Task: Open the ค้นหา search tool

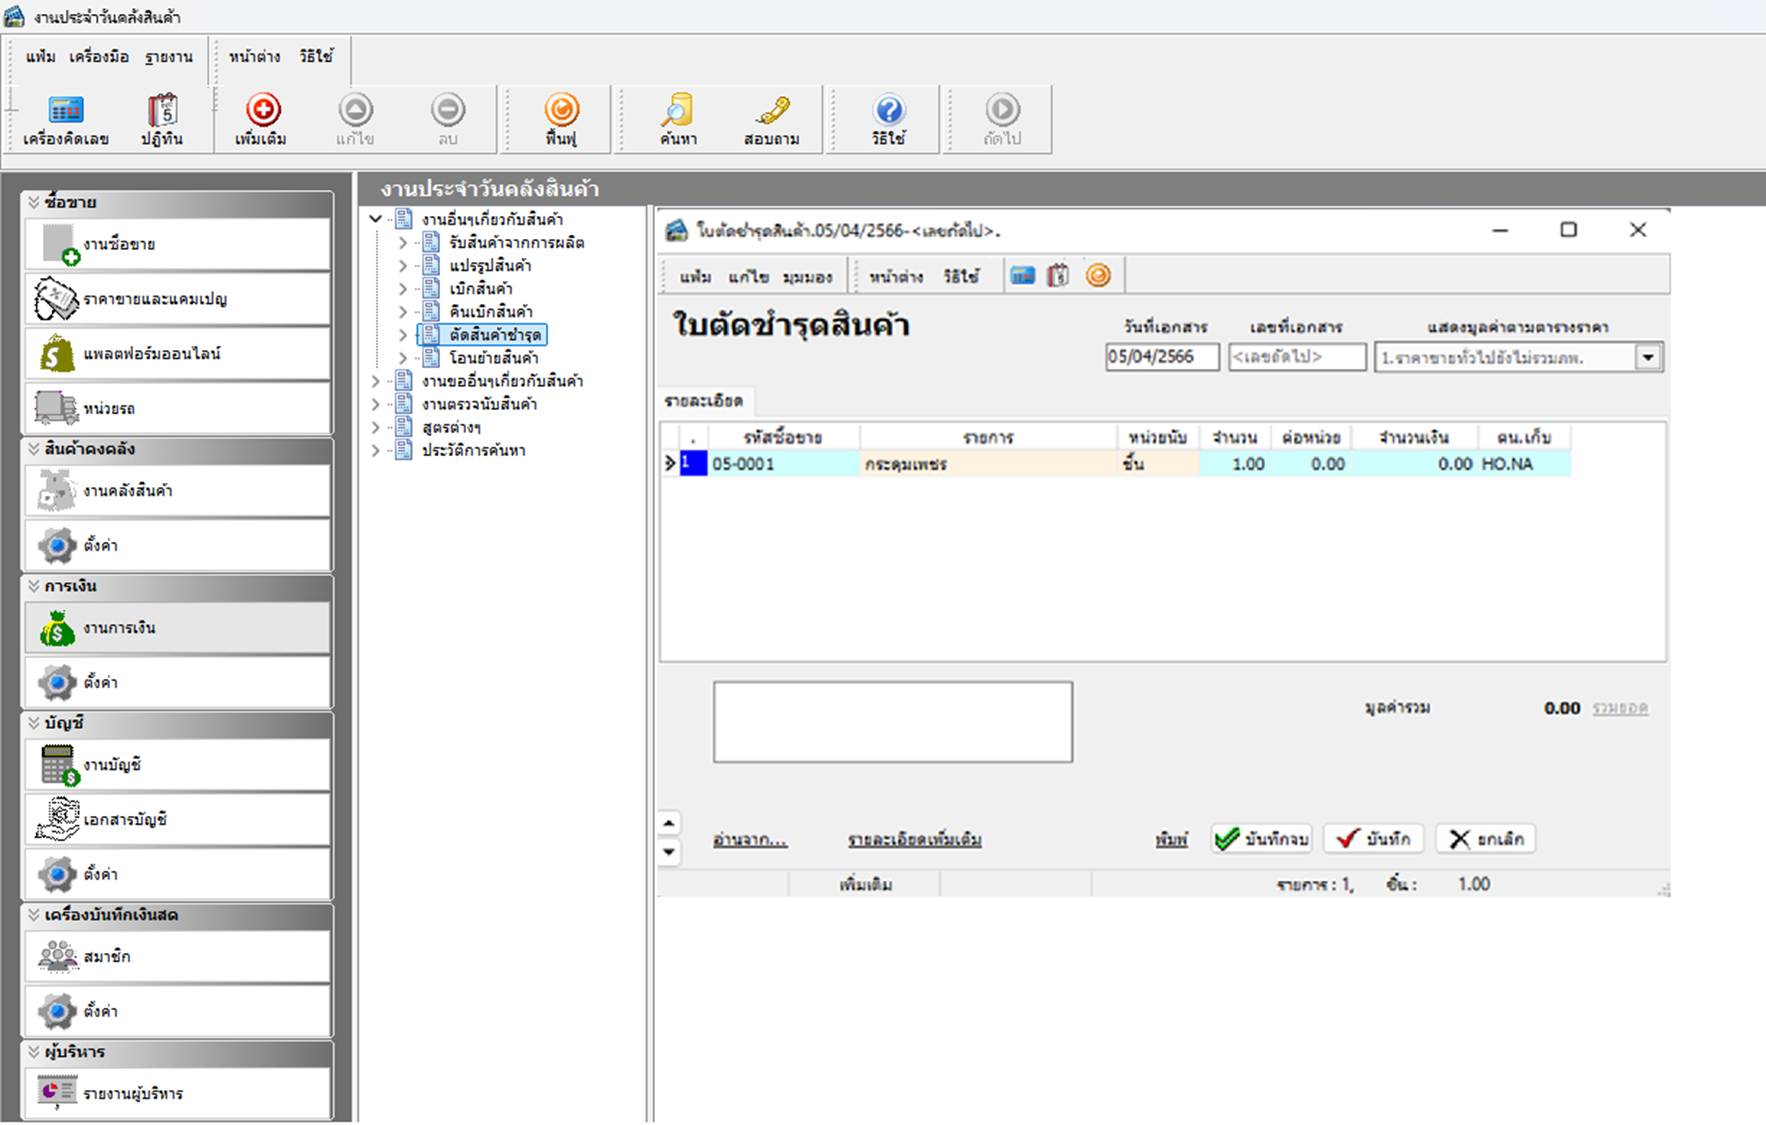Action: pyautogui.click(x=678, y=120)
